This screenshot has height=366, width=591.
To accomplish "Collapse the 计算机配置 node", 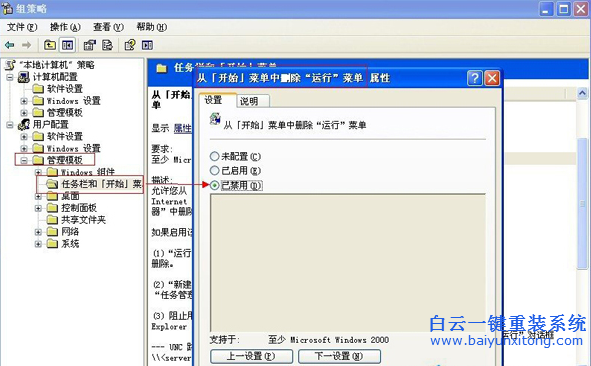I will [x=10, y=77].
